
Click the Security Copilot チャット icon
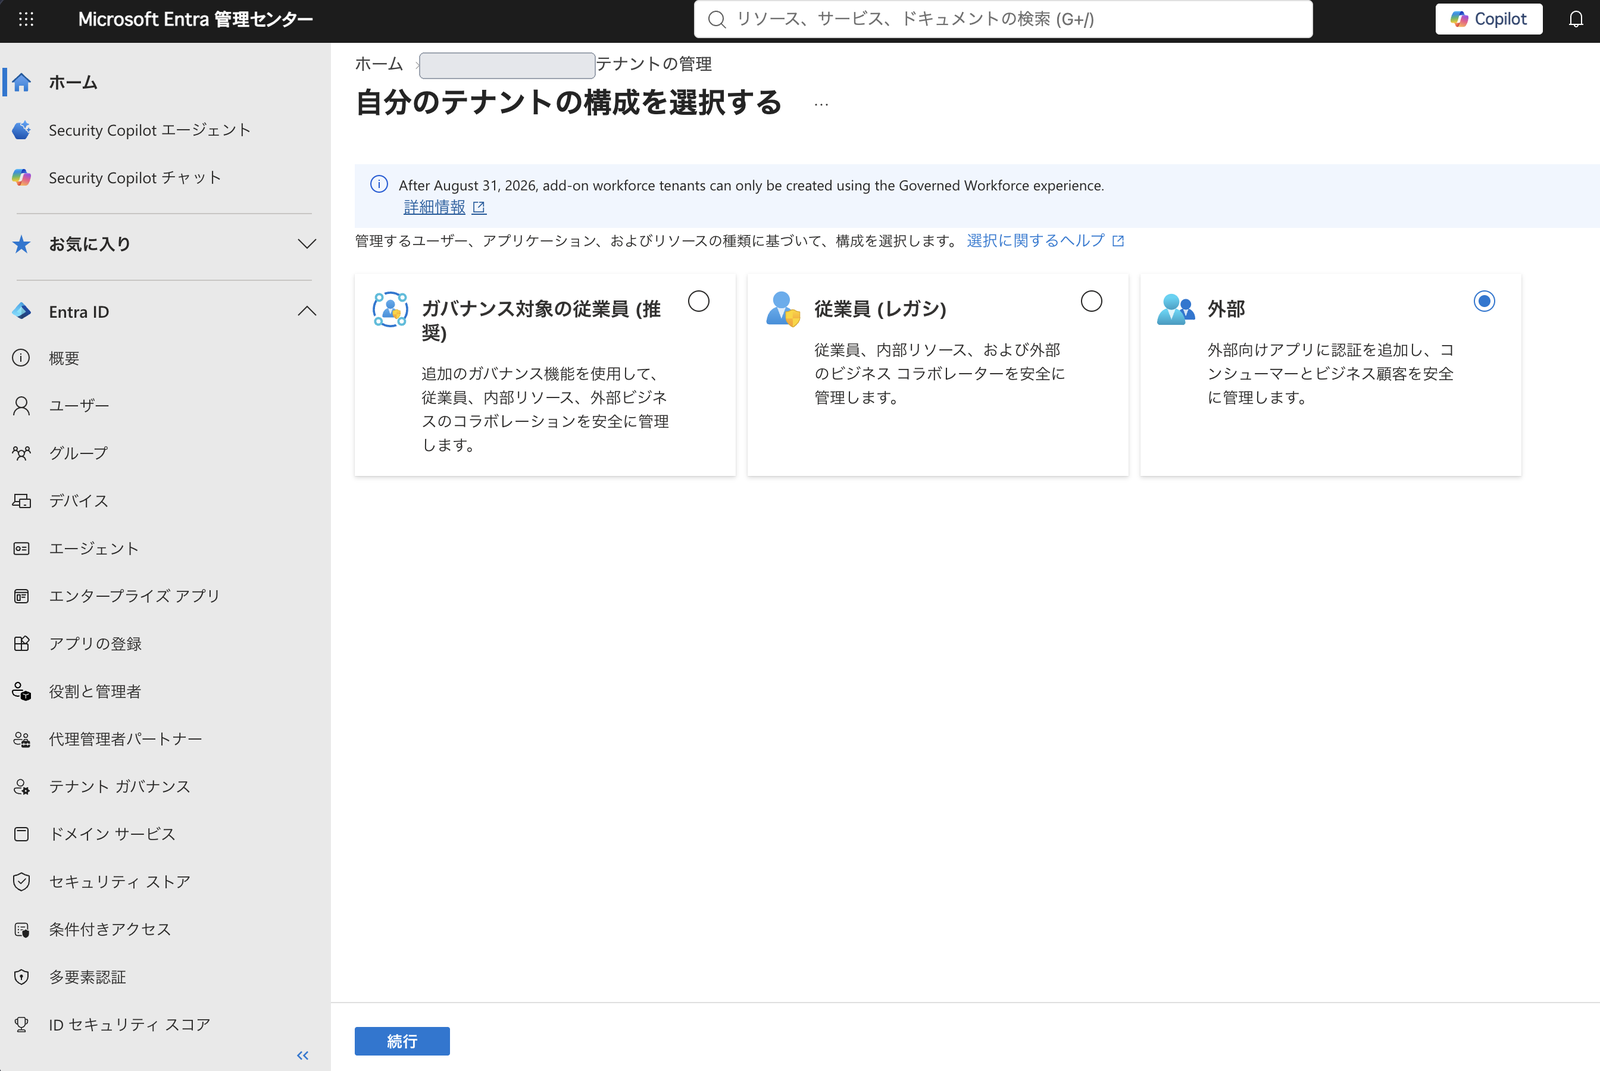[21, 178]
